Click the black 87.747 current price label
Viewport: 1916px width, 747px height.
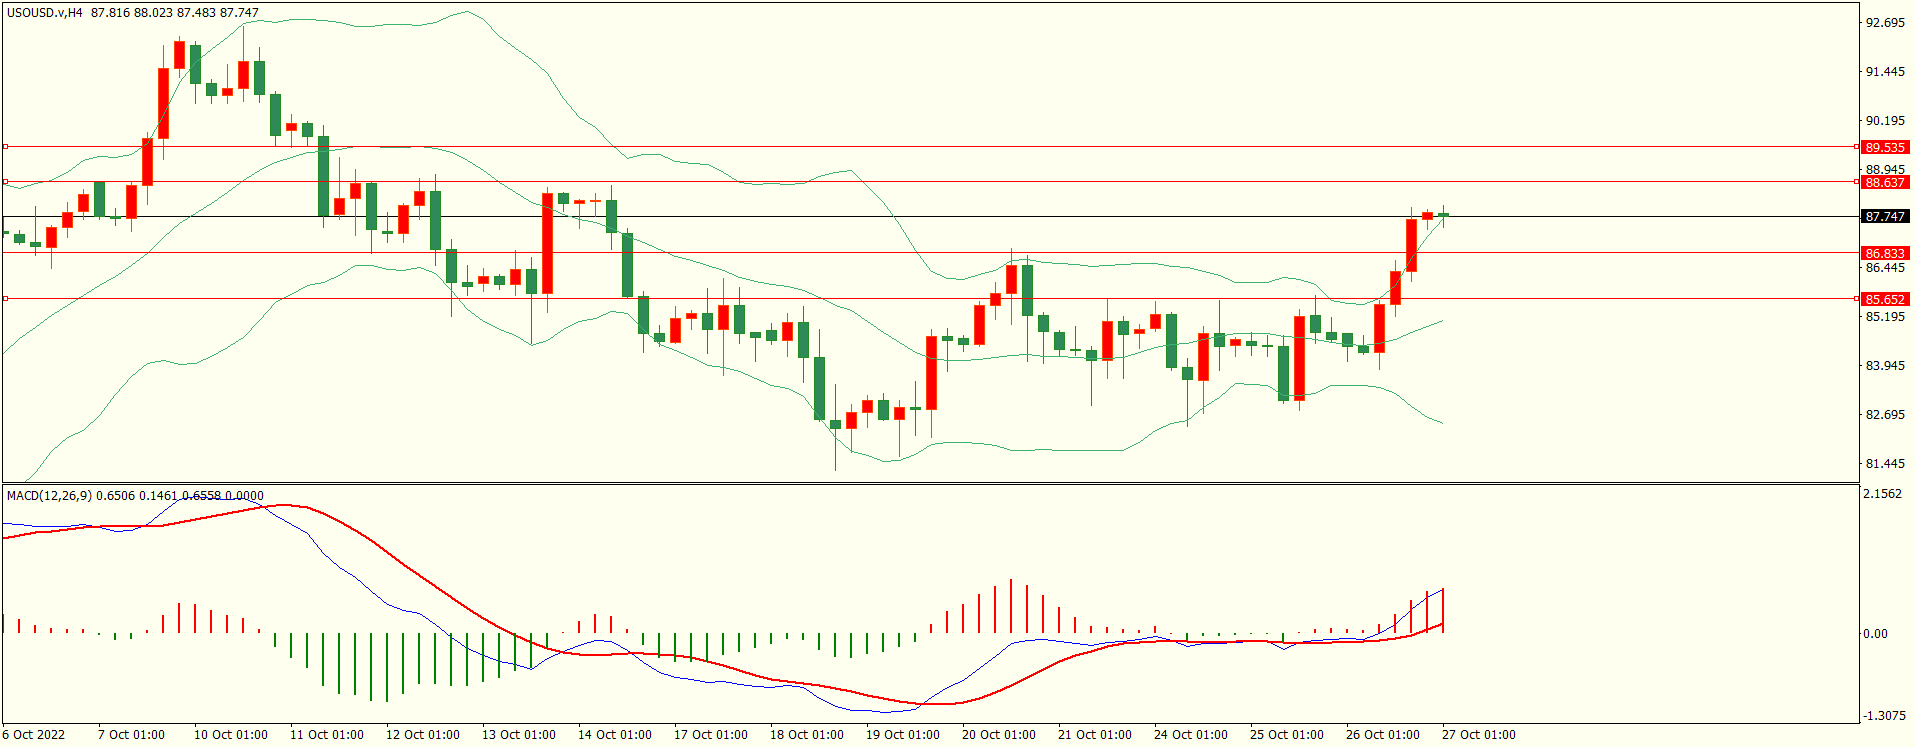1885,216
